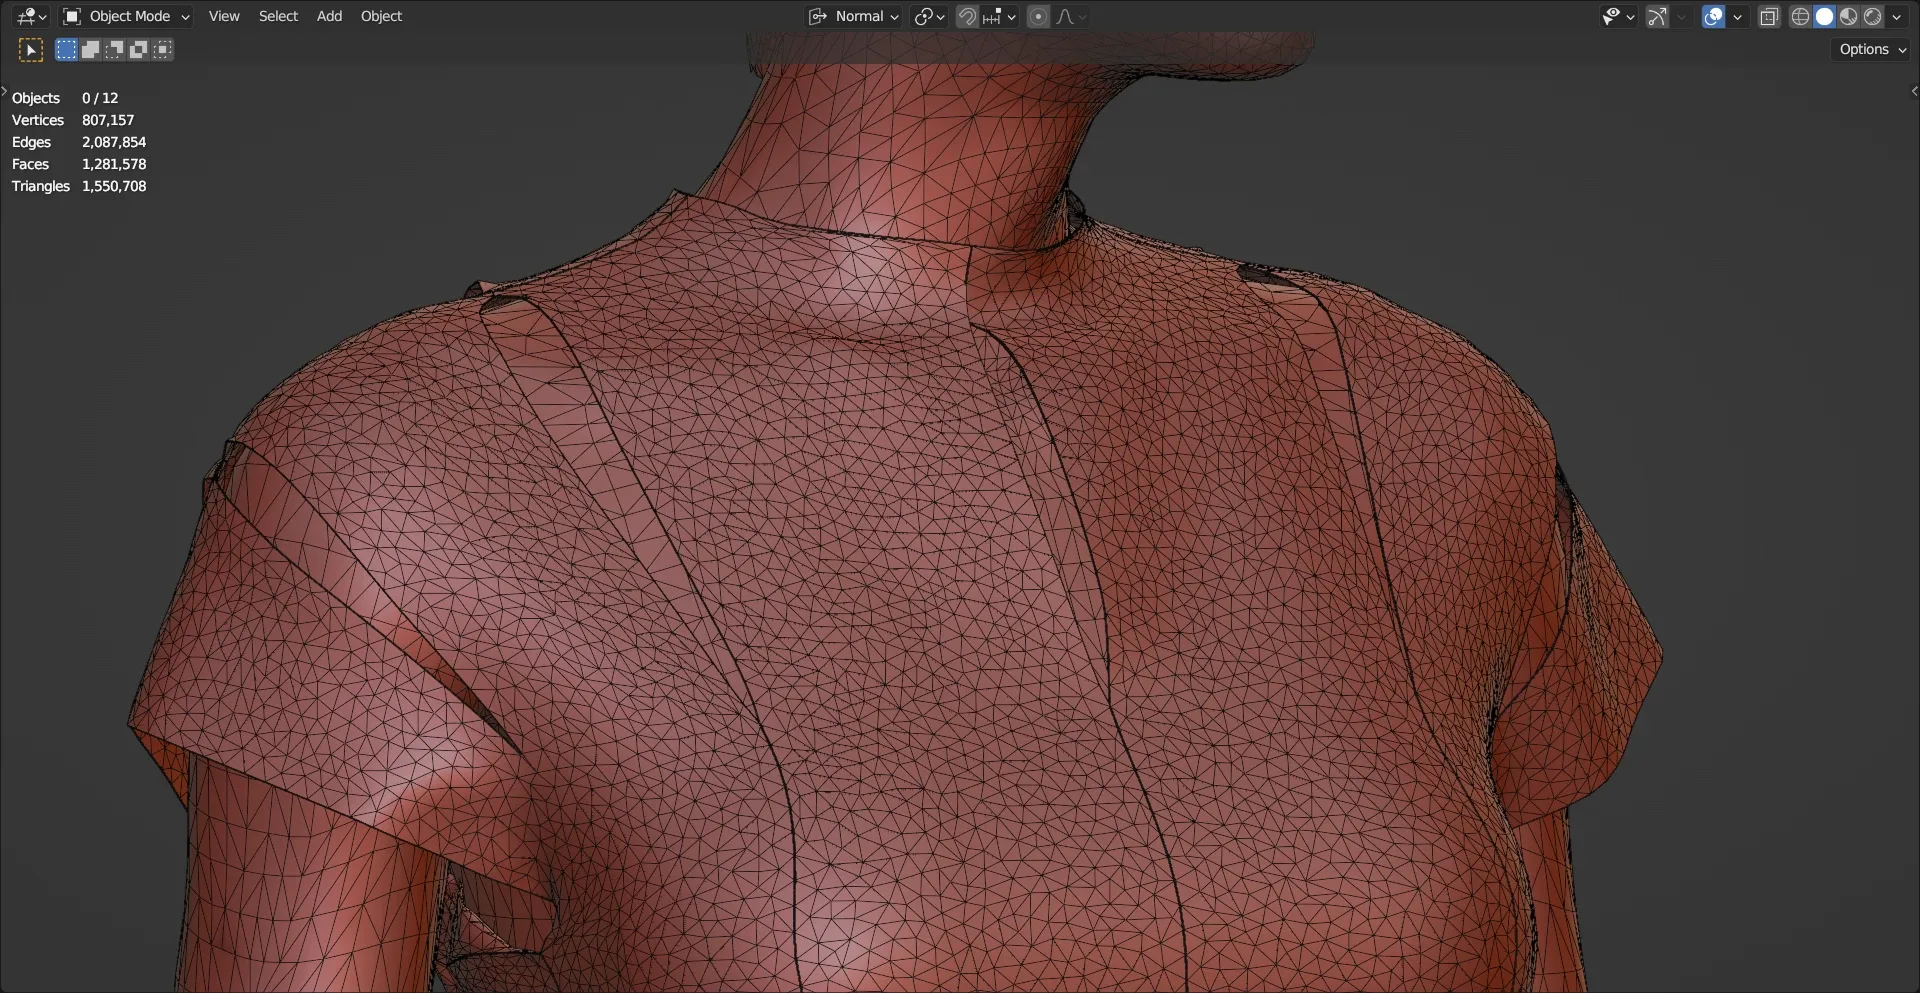Switch to Solid viewport shading
Screen dimensions: 1920x993
[x=1824, y=16]
